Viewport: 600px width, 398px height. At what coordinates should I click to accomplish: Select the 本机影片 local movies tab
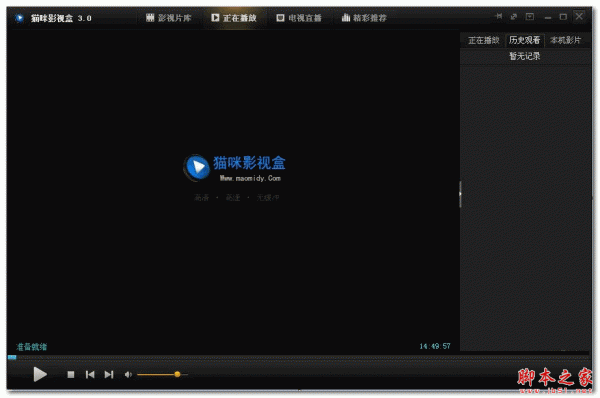pyautogui.click(x=565, y=40)
